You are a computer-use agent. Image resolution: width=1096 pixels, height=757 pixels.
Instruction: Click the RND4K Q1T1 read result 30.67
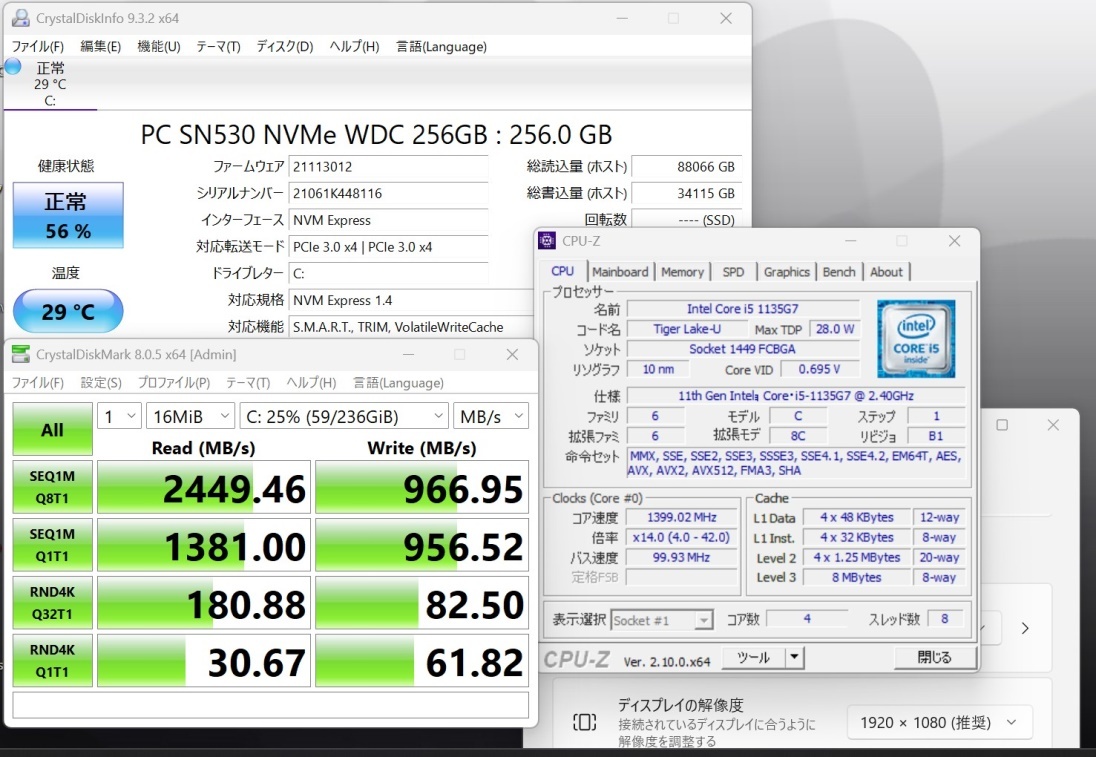click(203, 661)
